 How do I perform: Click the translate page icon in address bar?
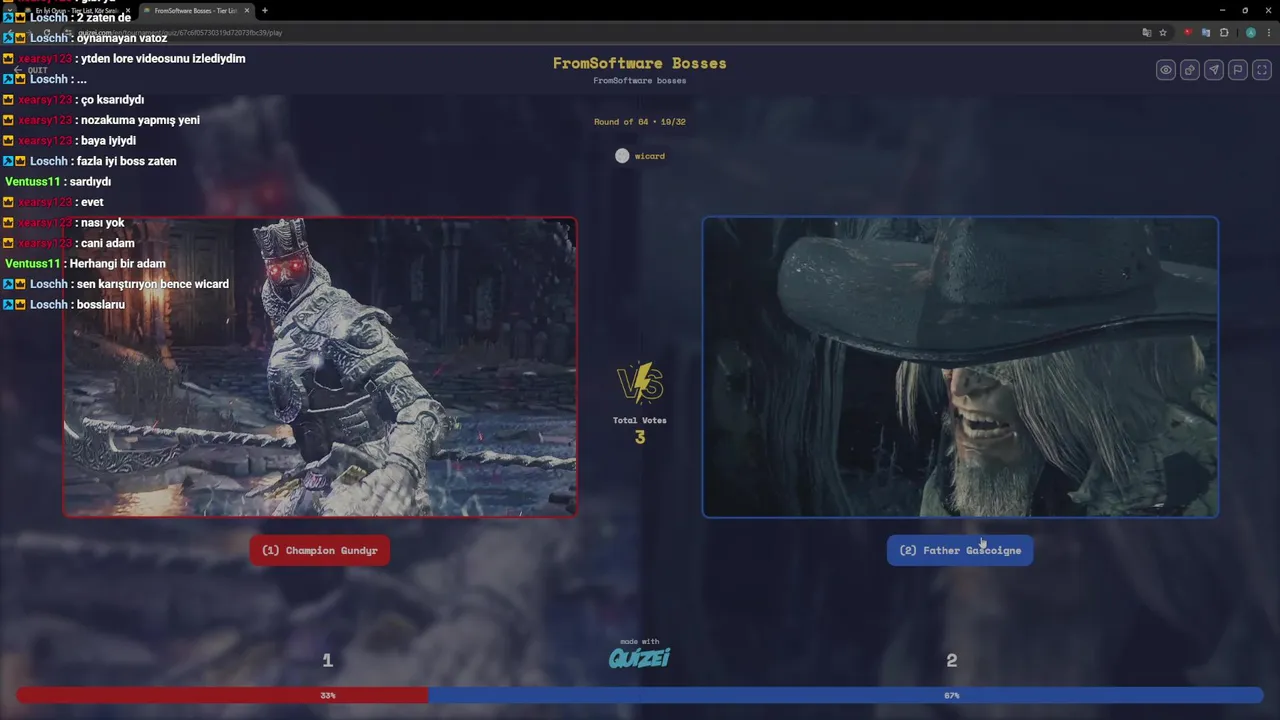point(1147,32)
